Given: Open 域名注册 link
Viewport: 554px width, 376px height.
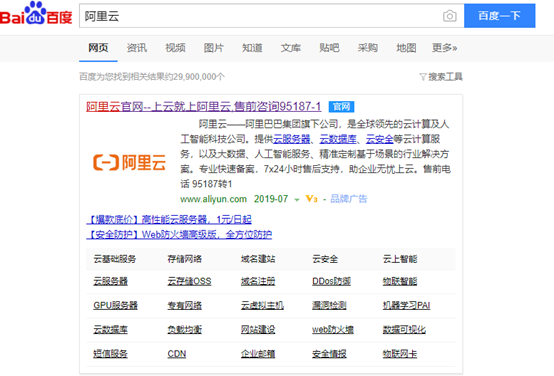Looking at the screenshot, I should coord(258,281).
